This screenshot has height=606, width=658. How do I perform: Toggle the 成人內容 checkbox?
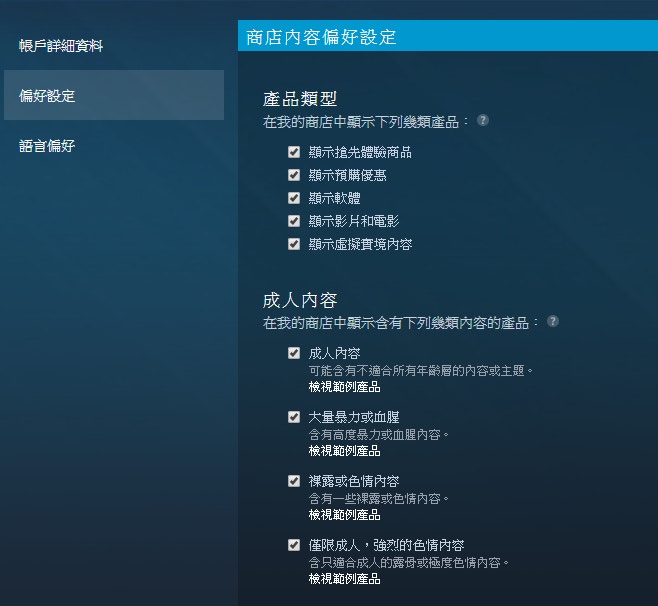tap(294, 353)
